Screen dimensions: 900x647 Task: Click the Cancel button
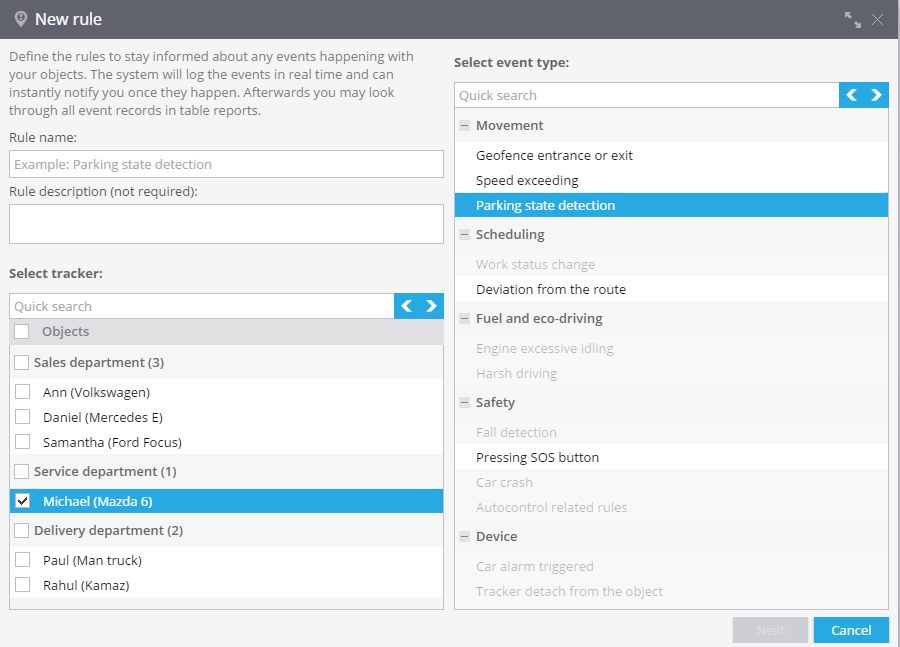coord(851,630)
